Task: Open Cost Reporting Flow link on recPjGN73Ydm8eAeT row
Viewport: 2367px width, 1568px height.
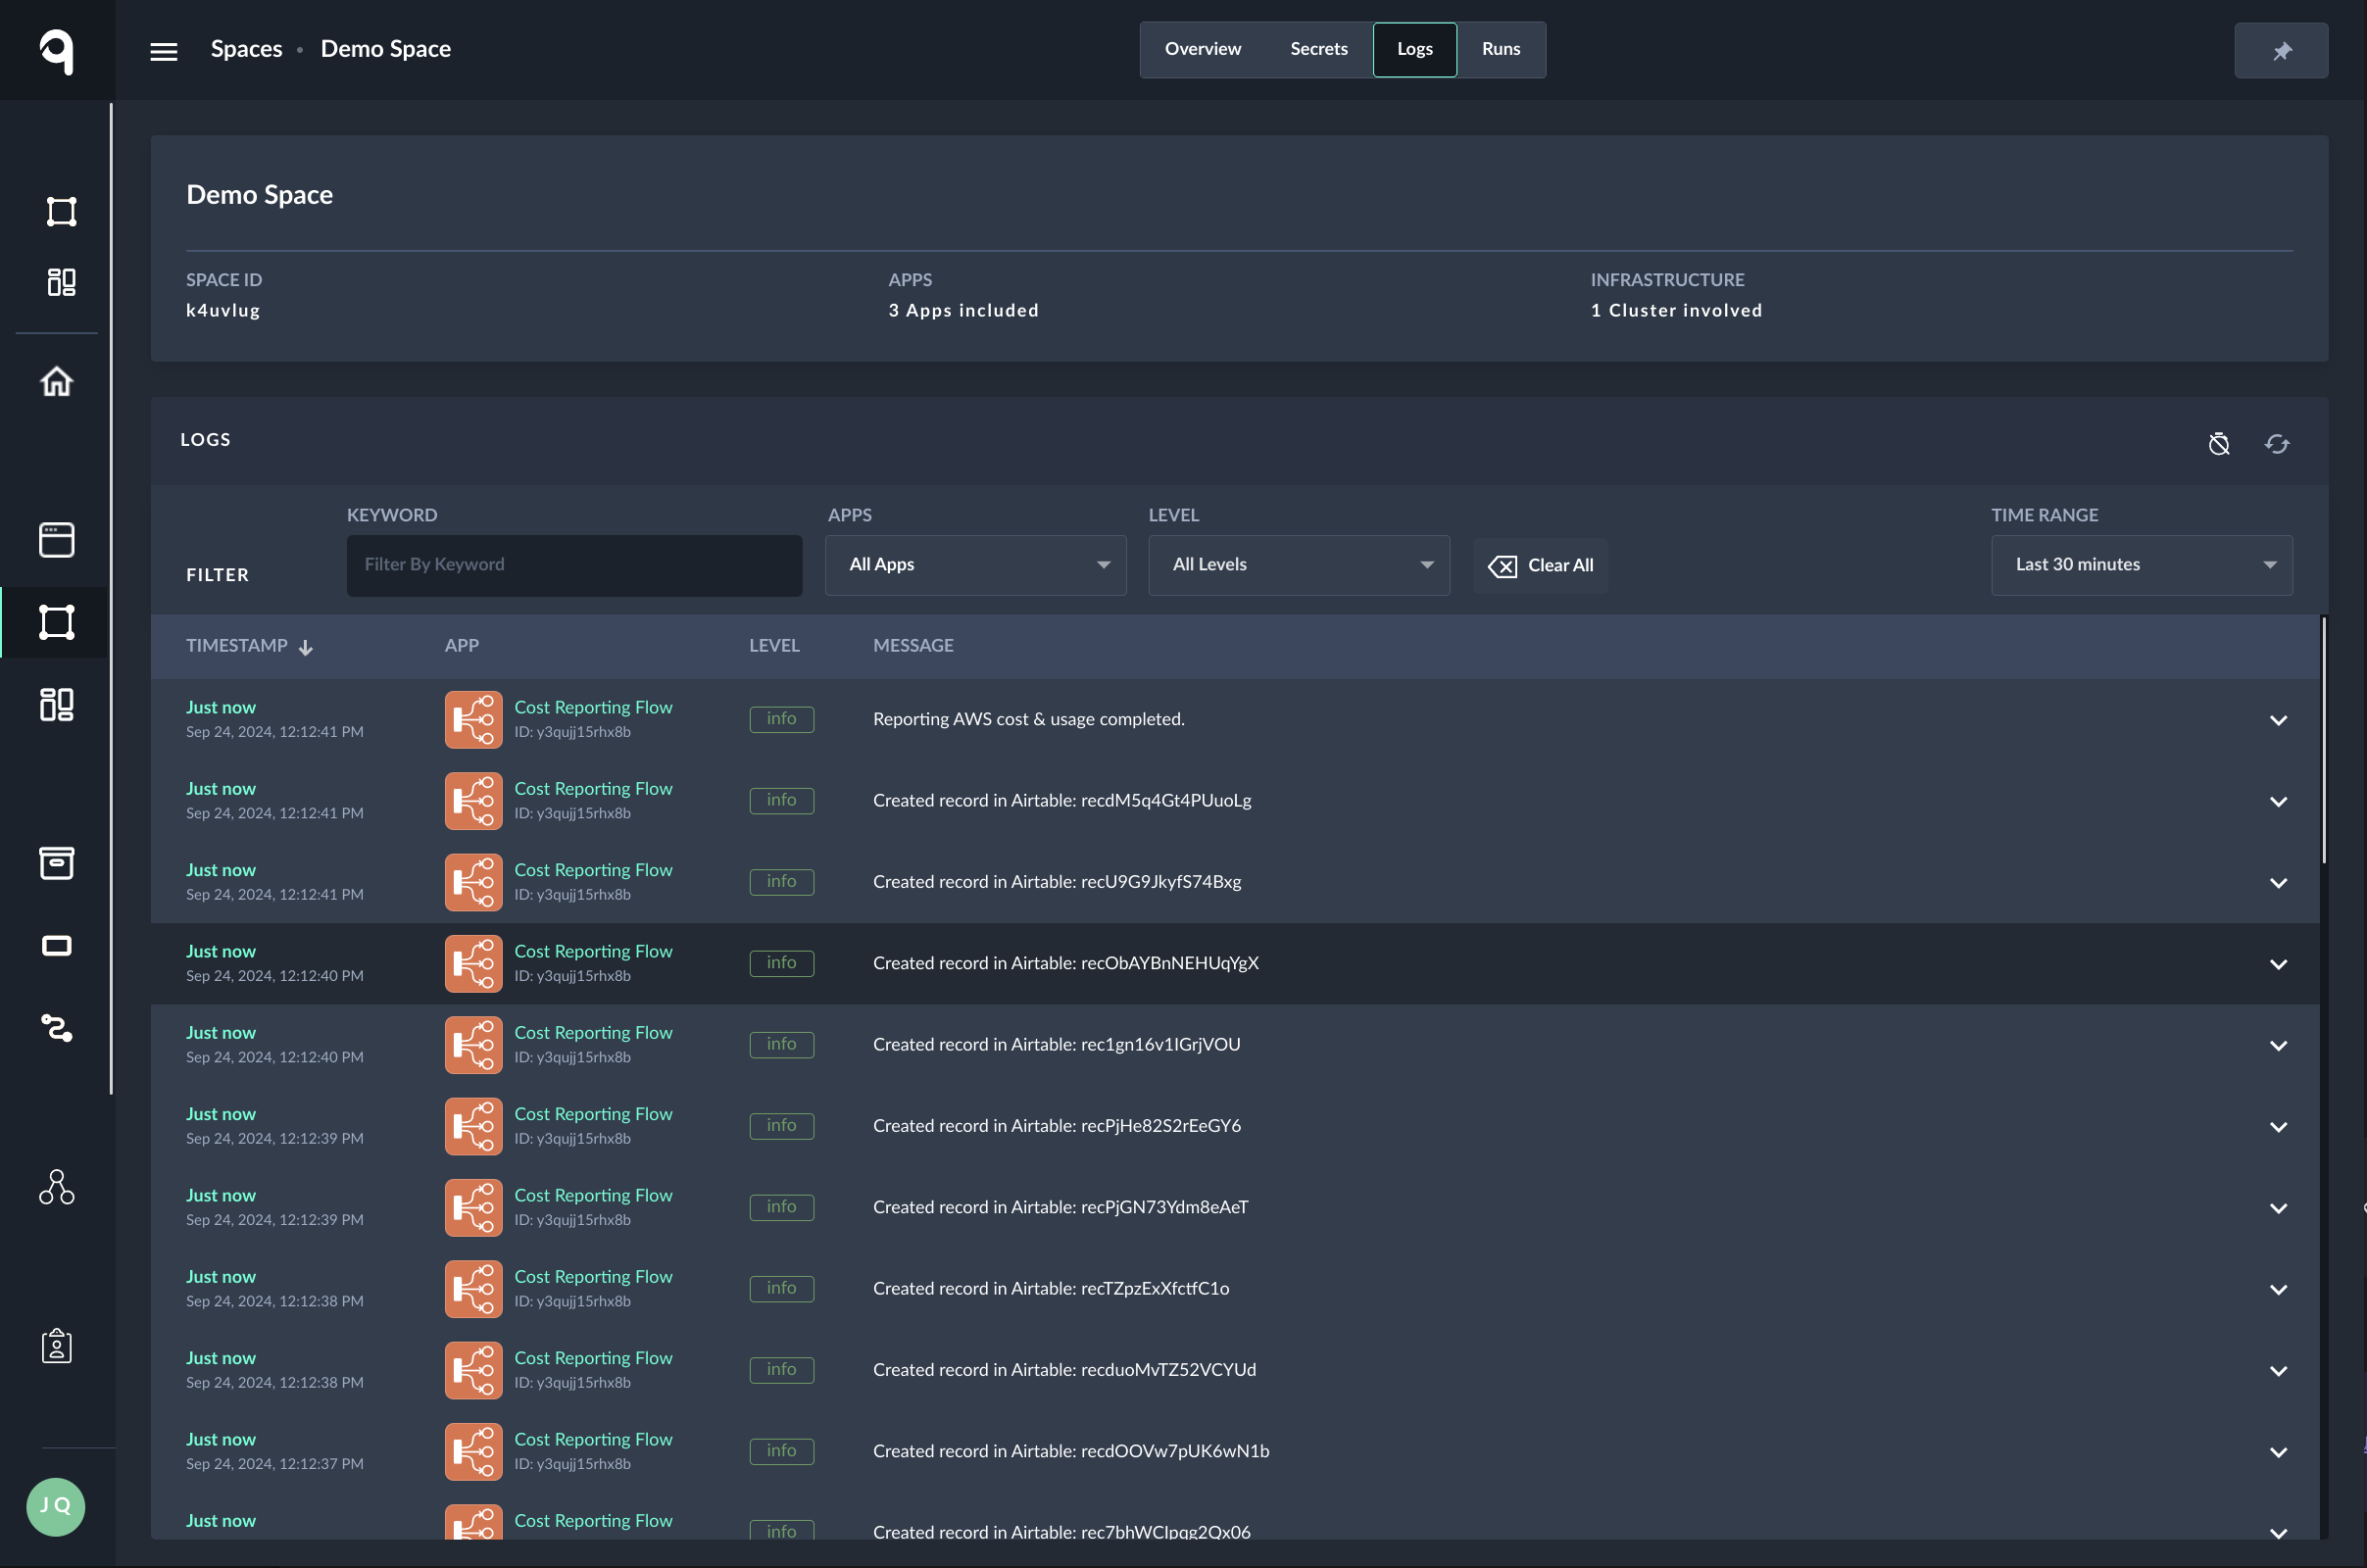Action: coord(593,1195)
